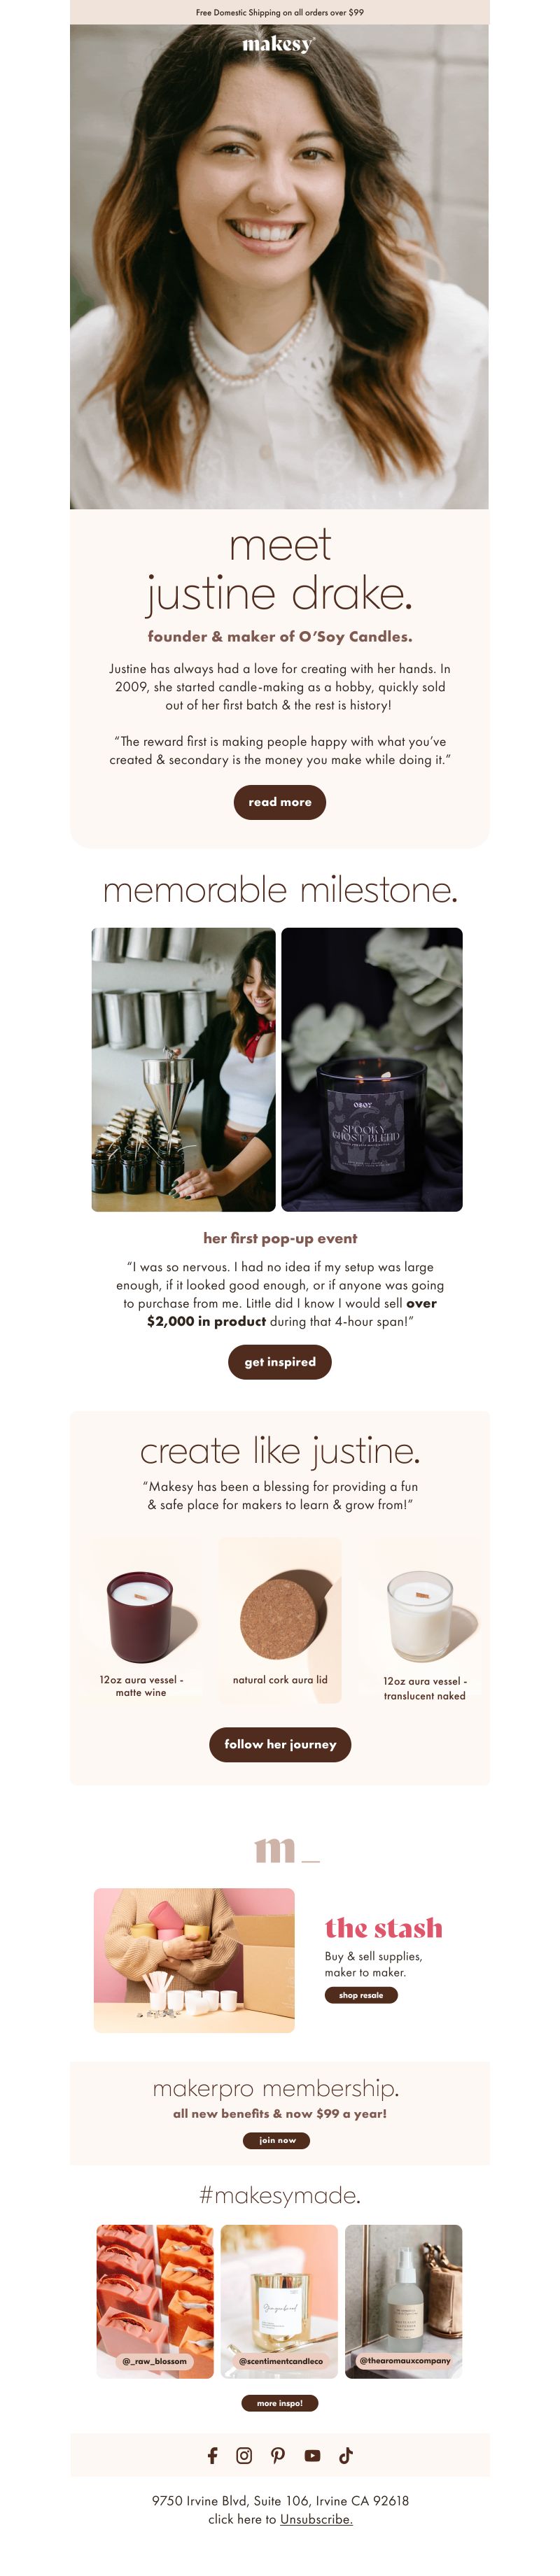The height and width of the screenshot is (2576, 560).
Task: Open the Pinterest social icon
Action: pyautogui.click(x=278, y=2455)
